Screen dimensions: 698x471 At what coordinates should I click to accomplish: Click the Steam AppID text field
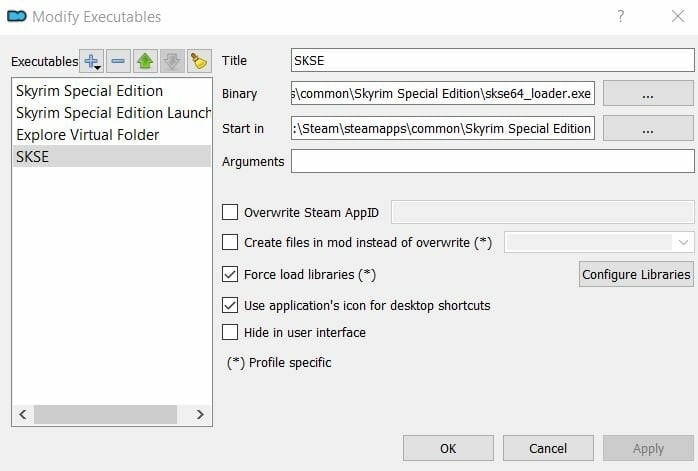click(x=543, y=212)
